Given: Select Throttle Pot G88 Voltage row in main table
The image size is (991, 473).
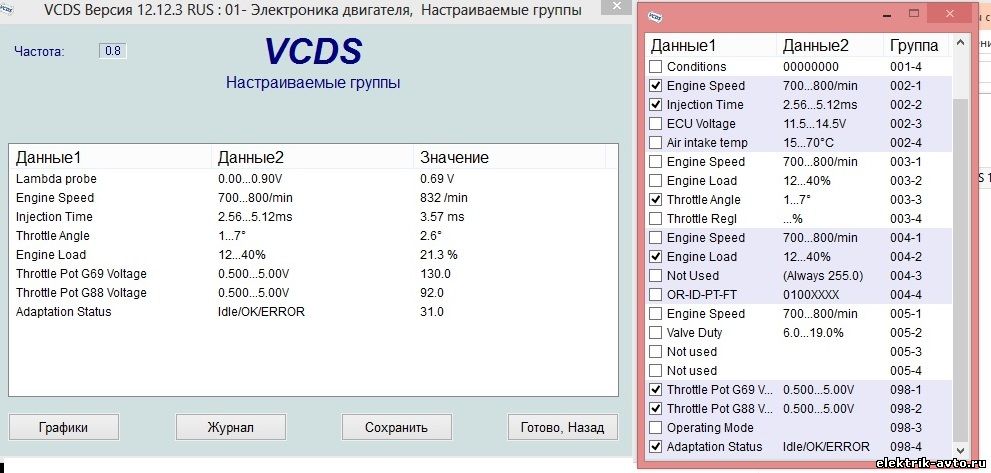Looking at the screenshot, I should coord(313,293).
